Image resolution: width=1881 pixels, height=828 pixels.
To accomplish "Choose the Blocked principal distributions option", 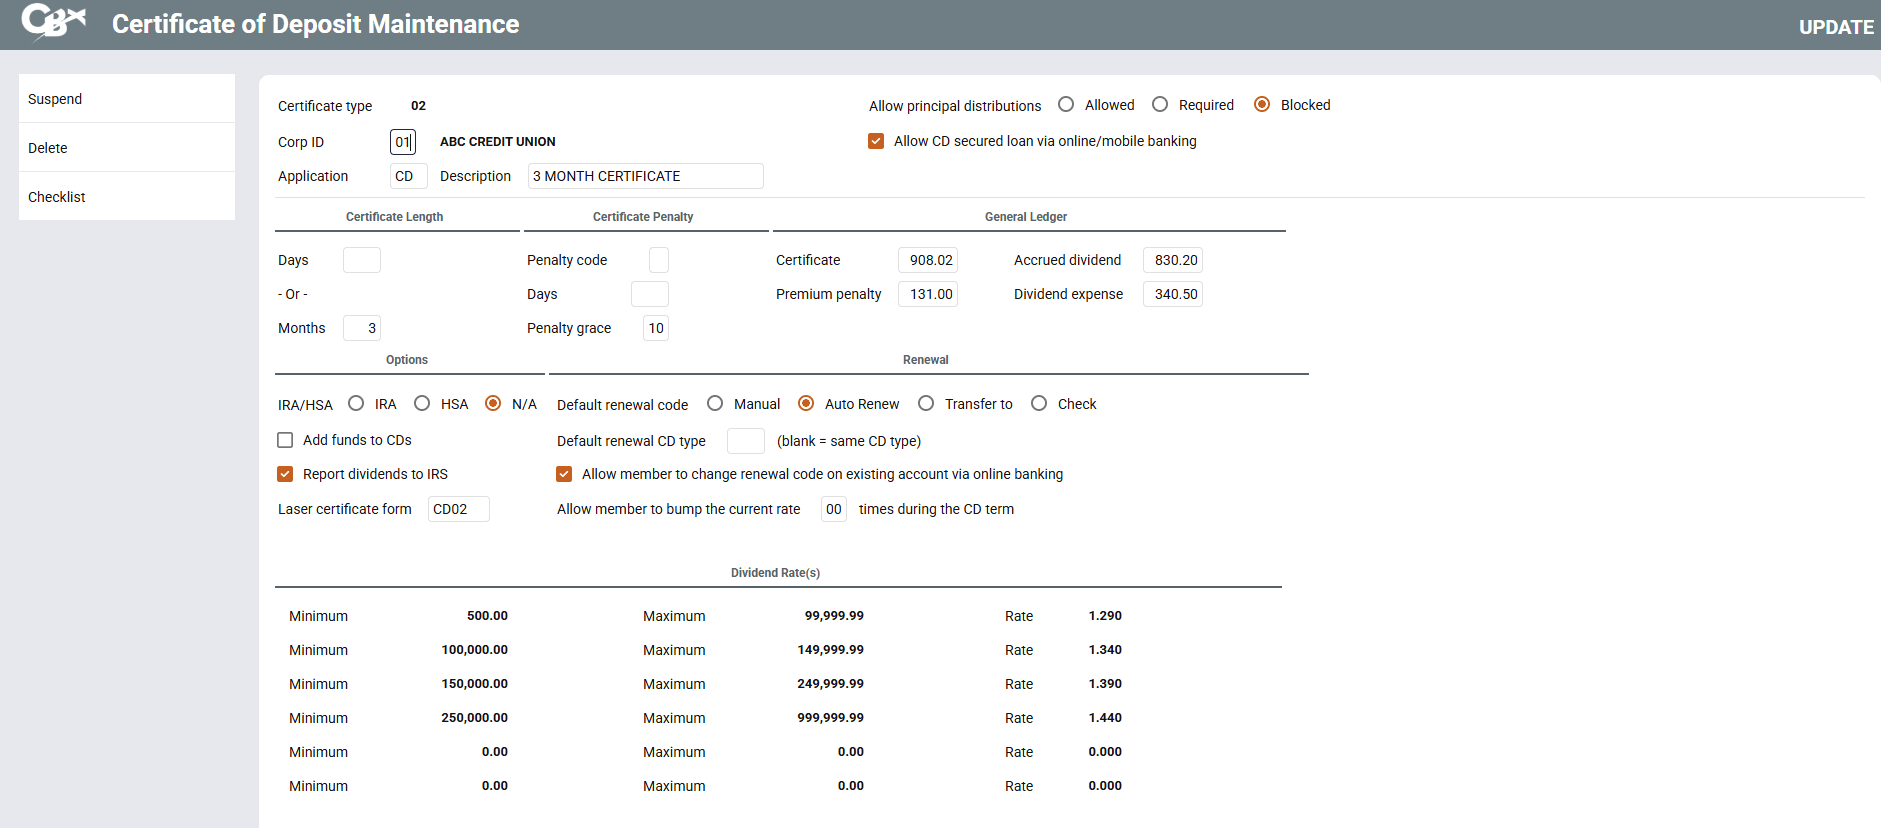I will [x=1262, y=105].
